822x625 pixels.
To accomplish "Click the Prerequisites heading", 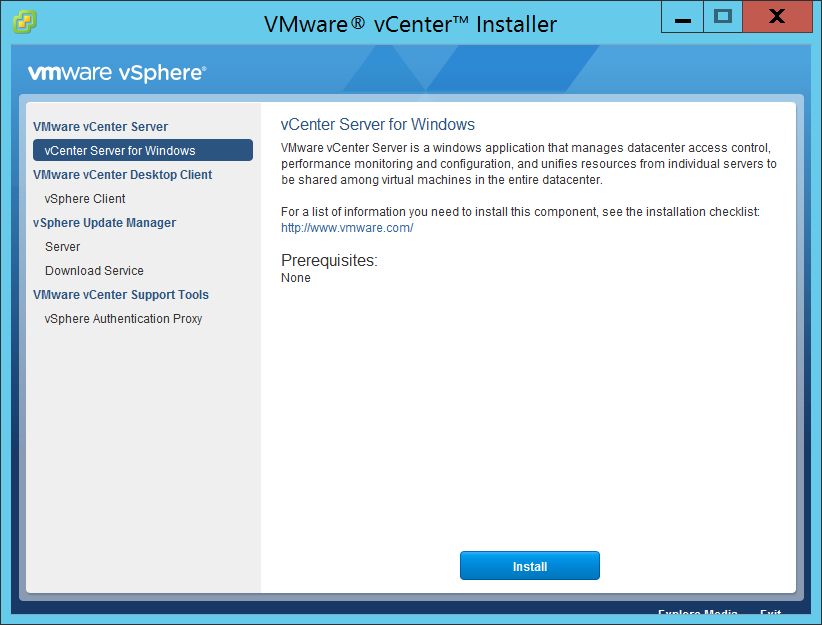I will 329,261.
